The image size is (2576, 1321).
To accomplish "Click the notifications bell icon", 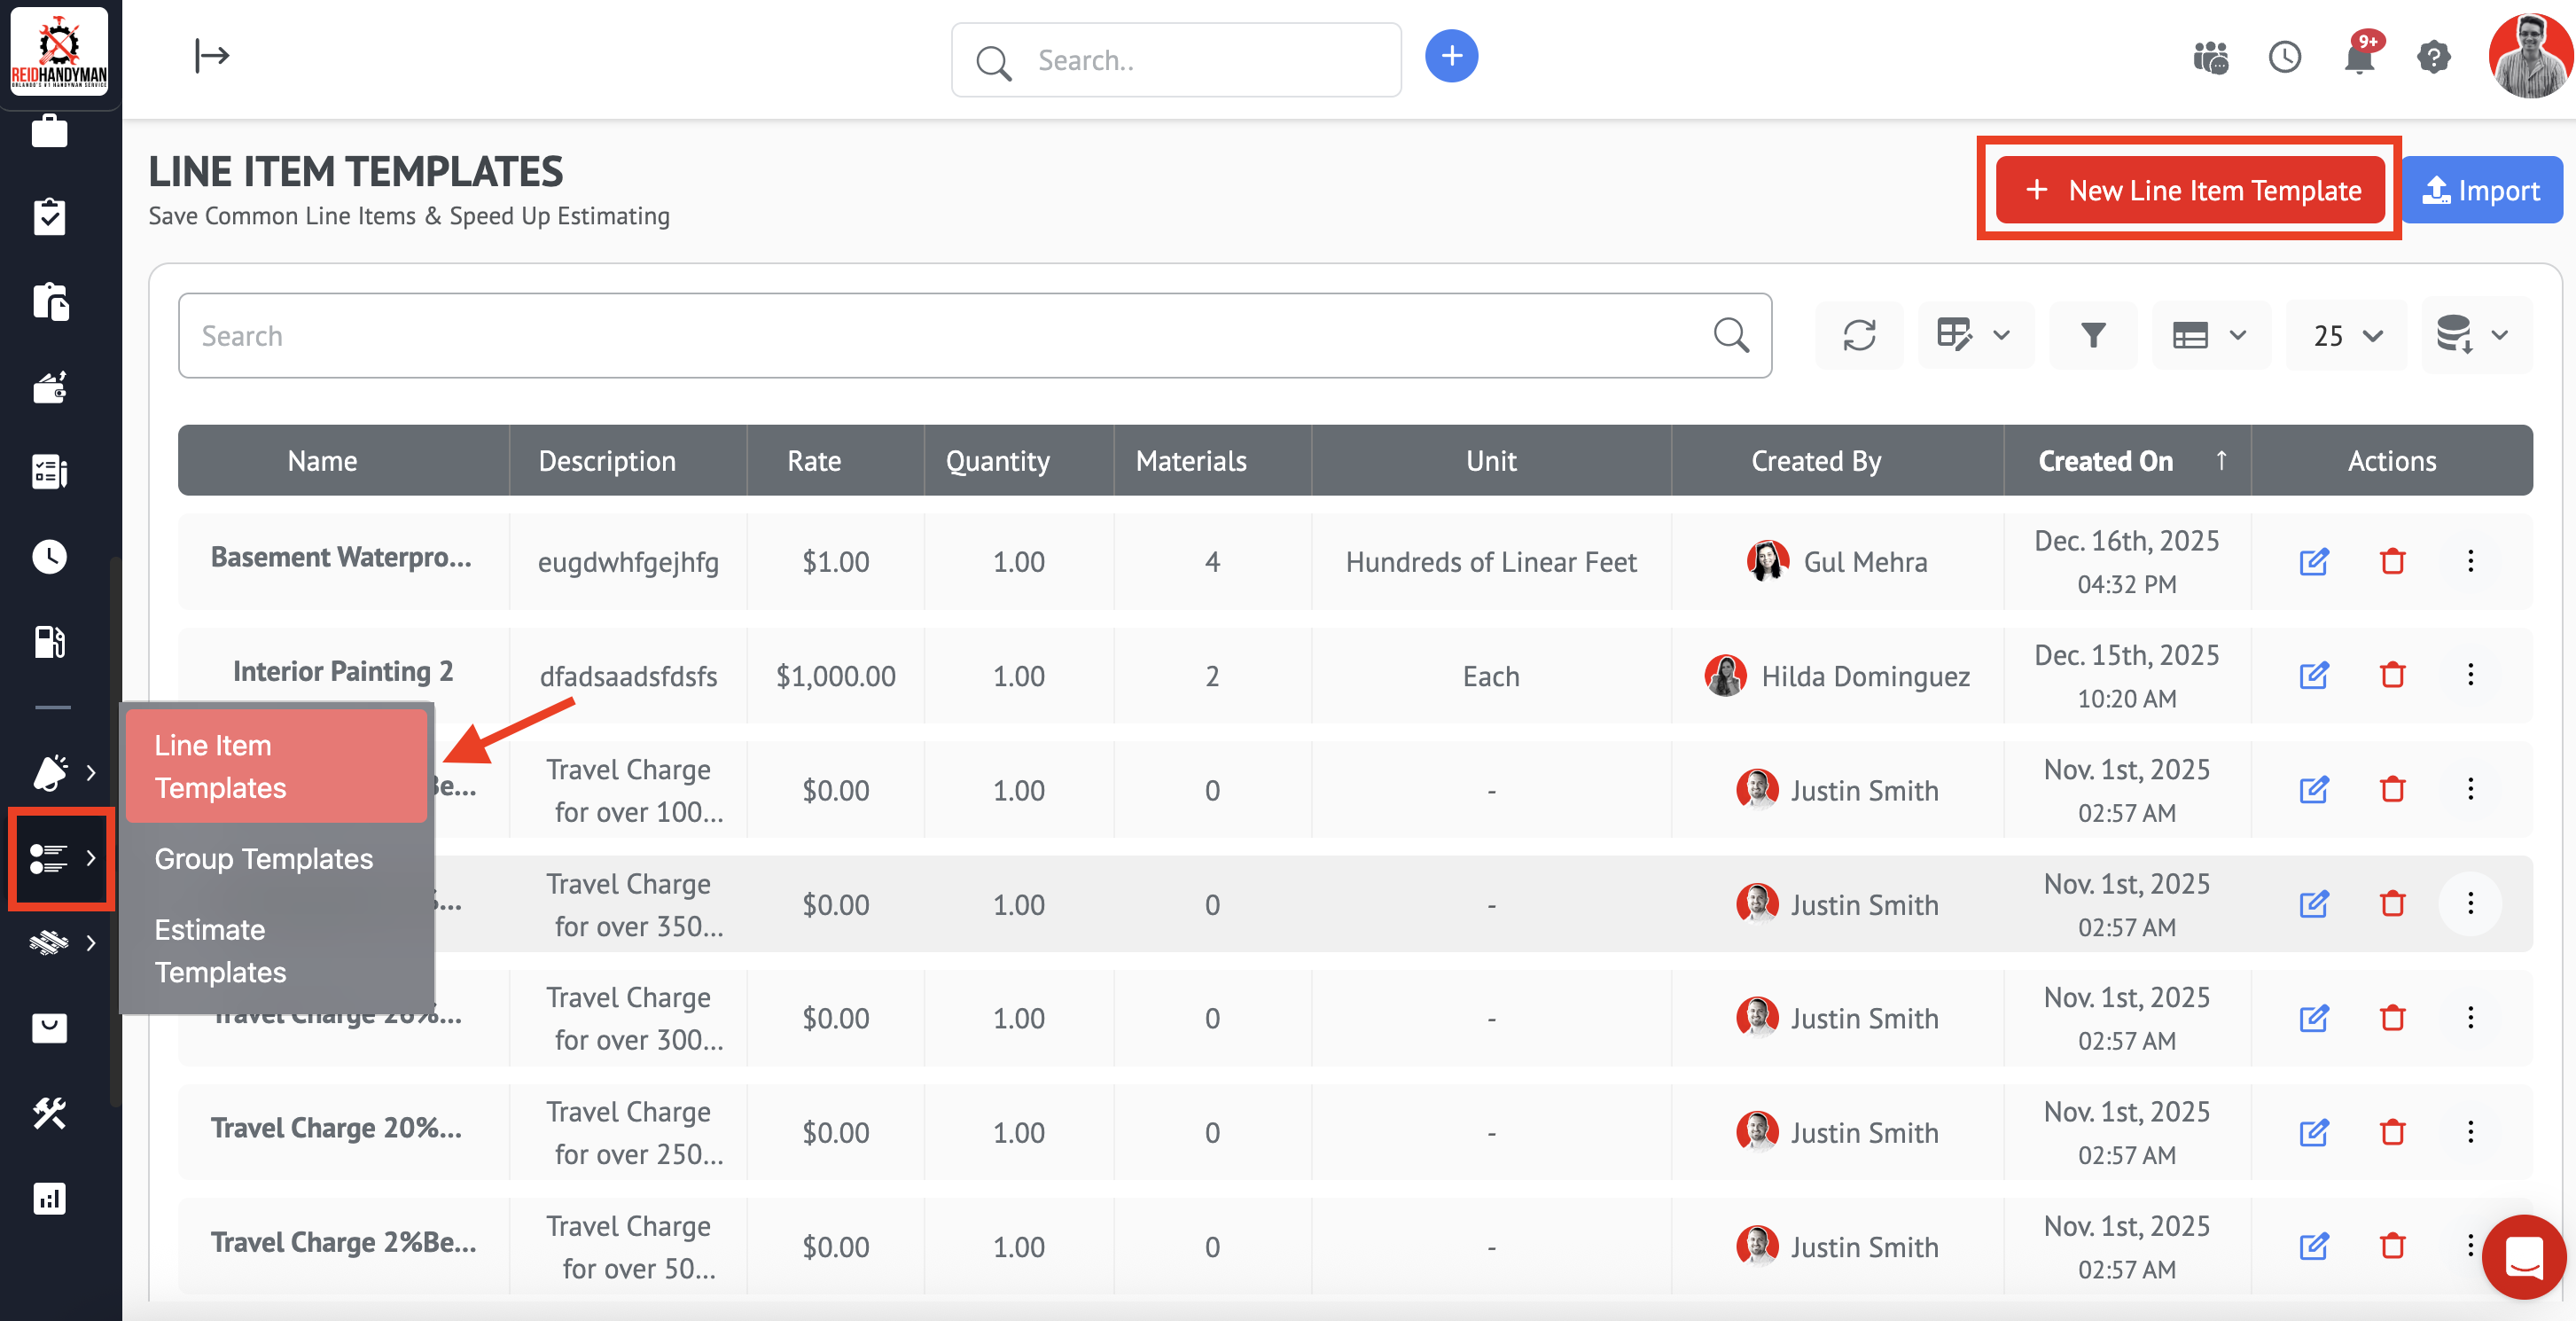I will click(x=2359, y=59).
